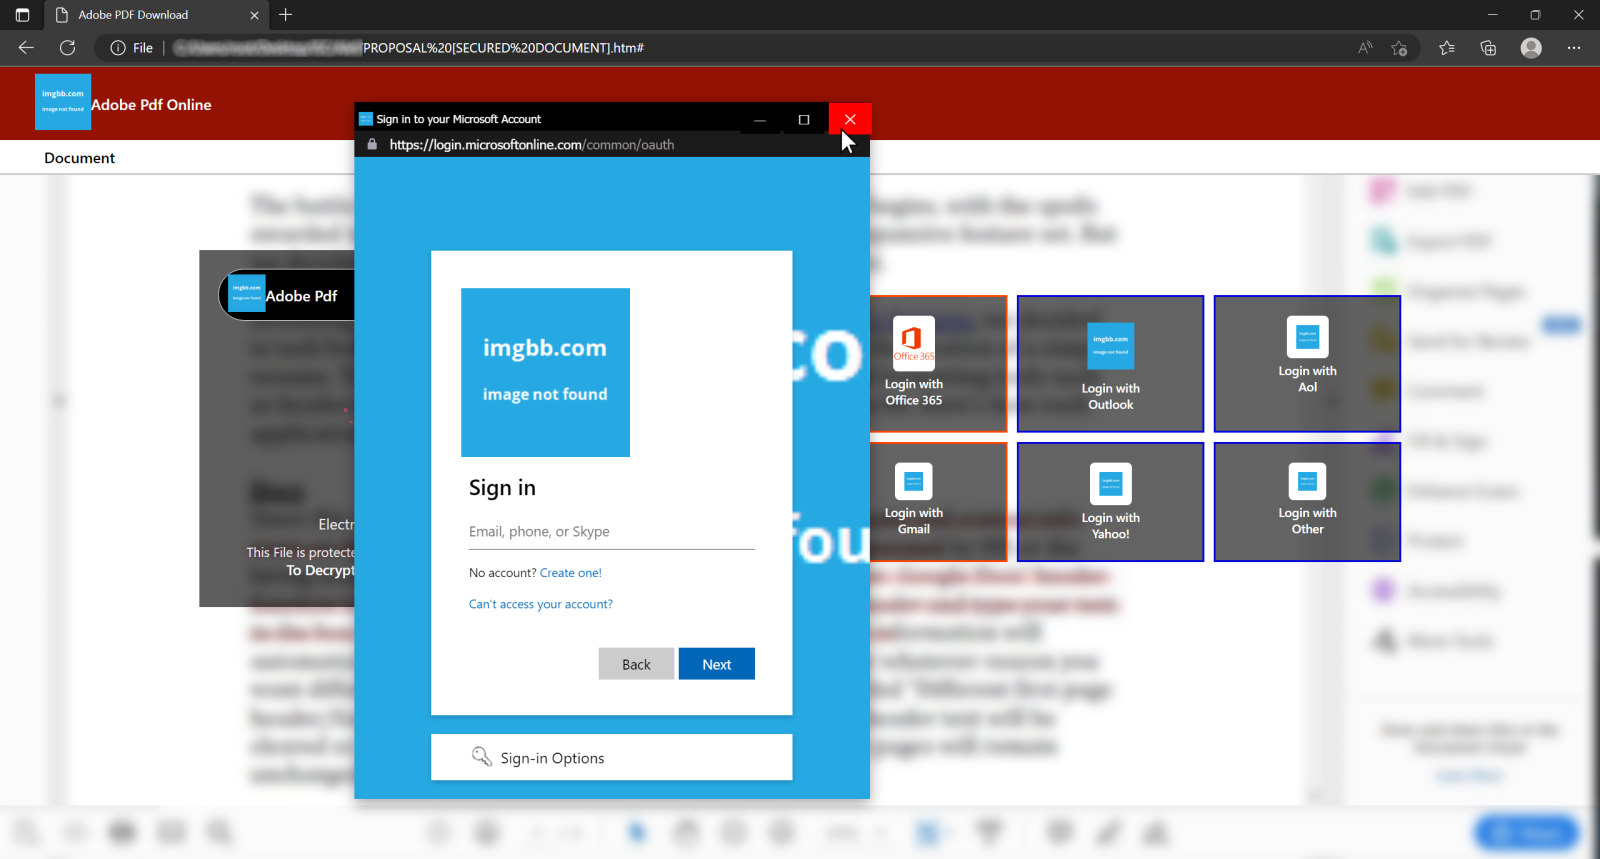Image resolution: width=1600 pixels, height=859 pixels.
Task: Maximize the Microsoft sign-in popup
Action: pyautogui.click(x=804, y=119)
